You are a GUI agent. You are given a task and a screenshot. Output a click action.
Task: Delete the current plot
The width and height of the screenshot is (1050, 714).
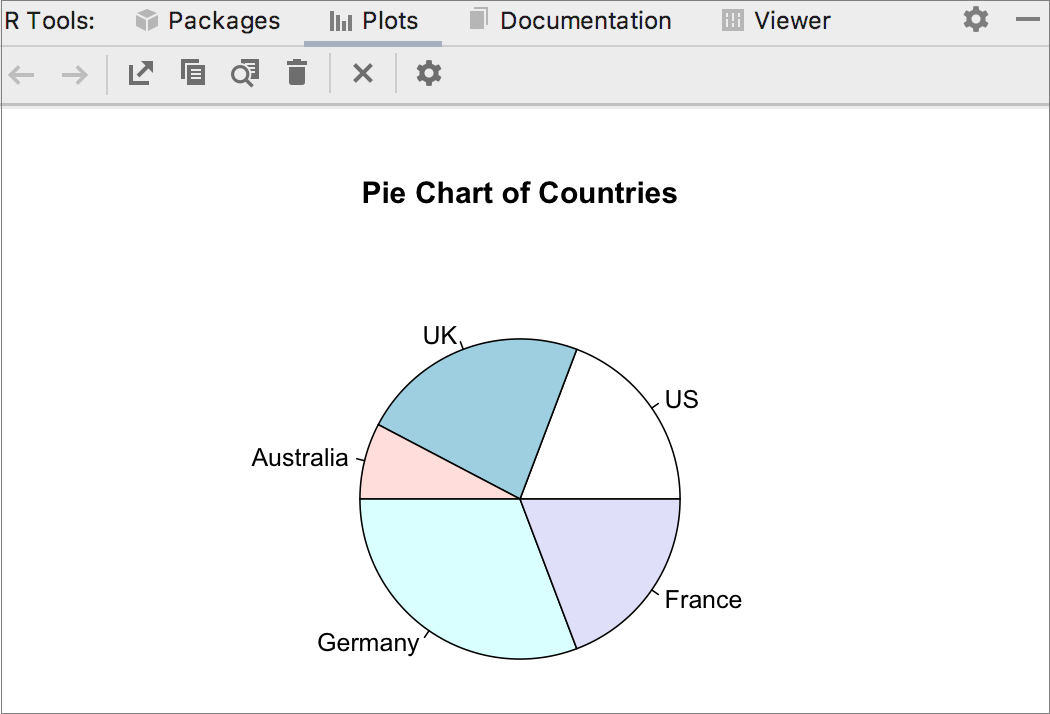[x=296, y=73]
